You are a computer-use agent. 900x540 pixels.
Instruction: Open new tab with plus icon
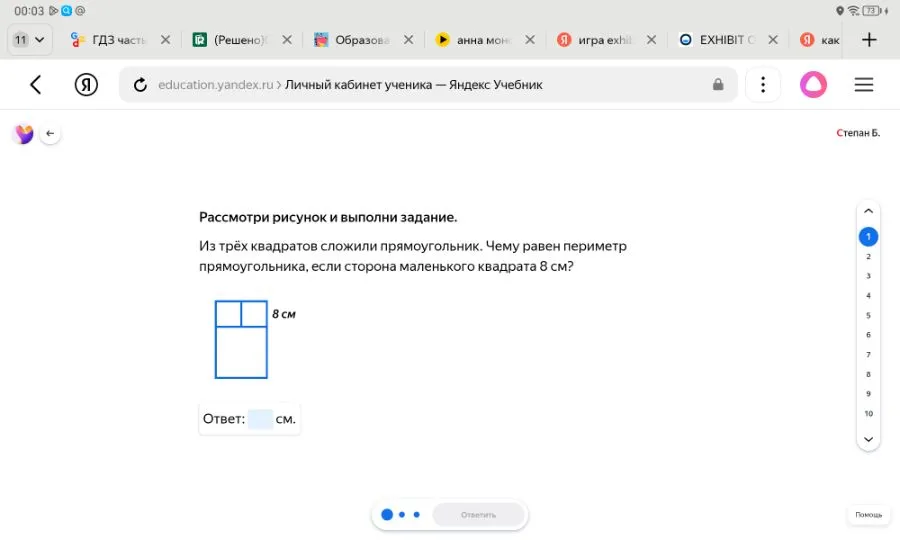(x=869, y=40)
